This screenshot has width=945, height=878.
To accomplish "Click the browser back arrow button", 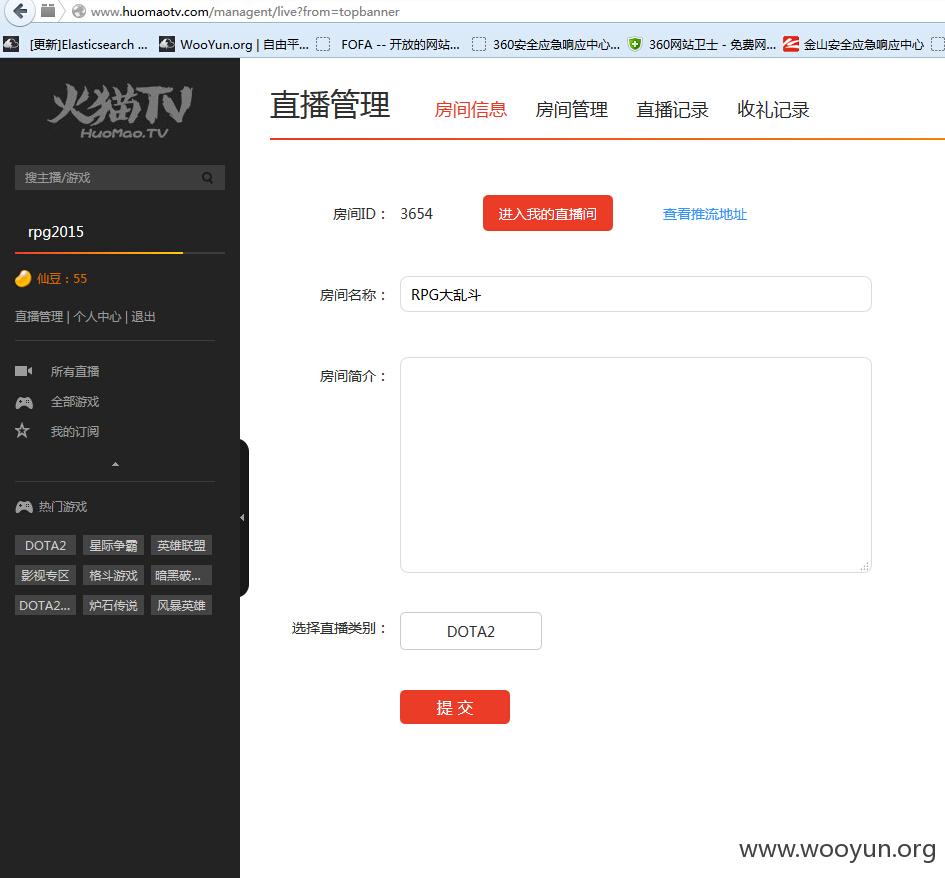I will coord(19,11).
